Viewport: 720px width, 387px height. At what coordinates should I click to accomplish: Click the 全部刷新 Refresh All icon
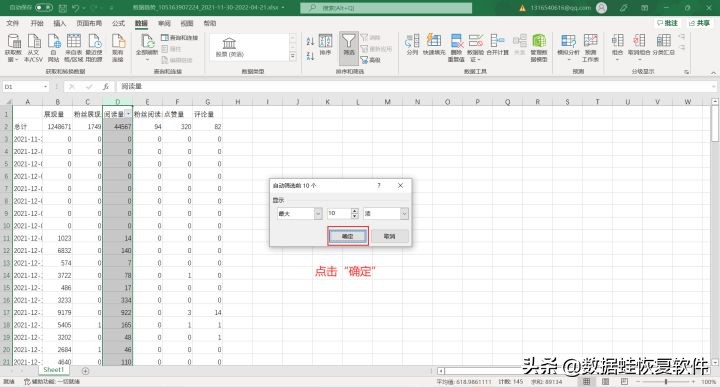[147, 47]
